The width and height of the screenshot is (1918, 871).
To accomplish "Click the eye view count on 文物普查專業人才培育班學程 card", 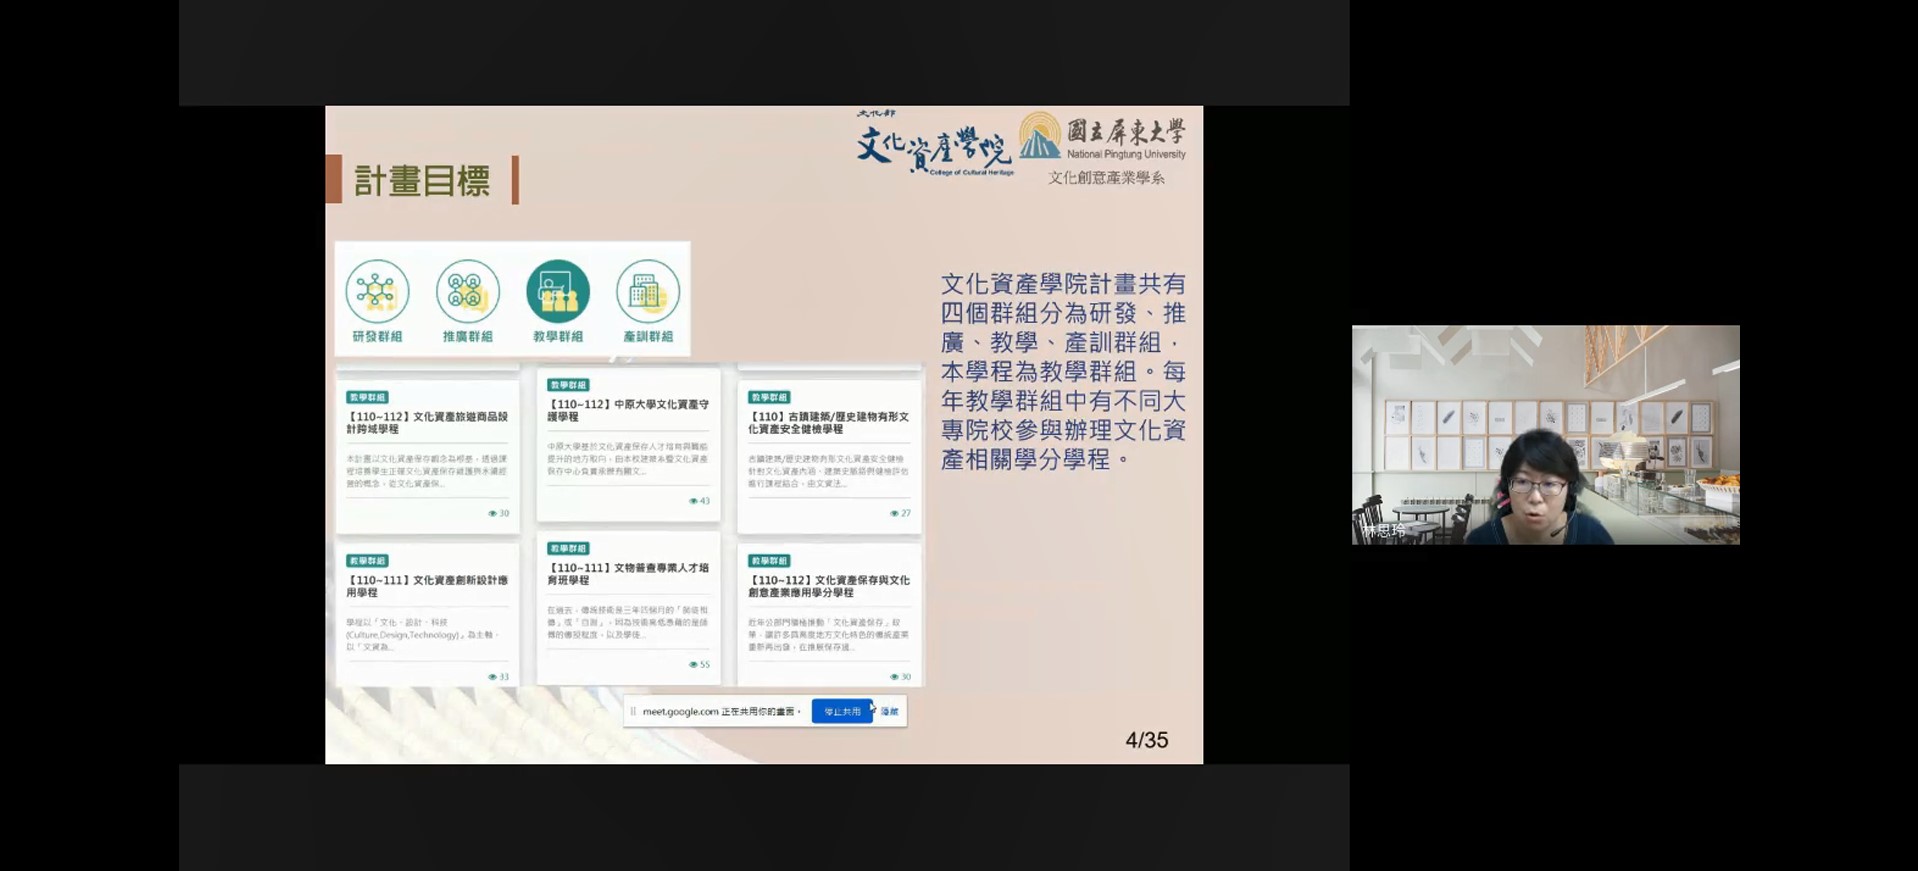I will 699,664.
